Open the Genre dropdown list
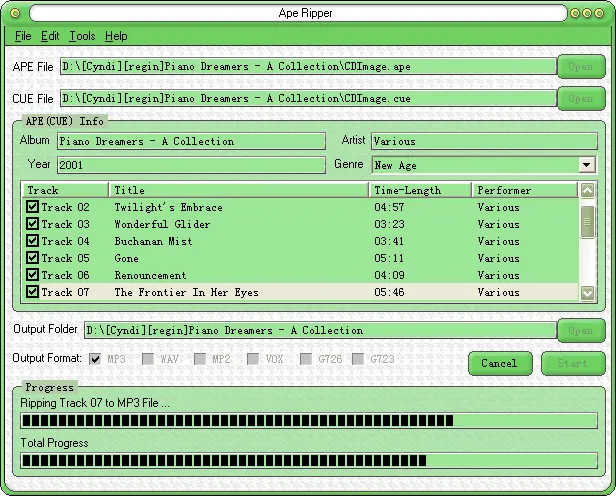 pyautogui.click(x=587, y=165)
